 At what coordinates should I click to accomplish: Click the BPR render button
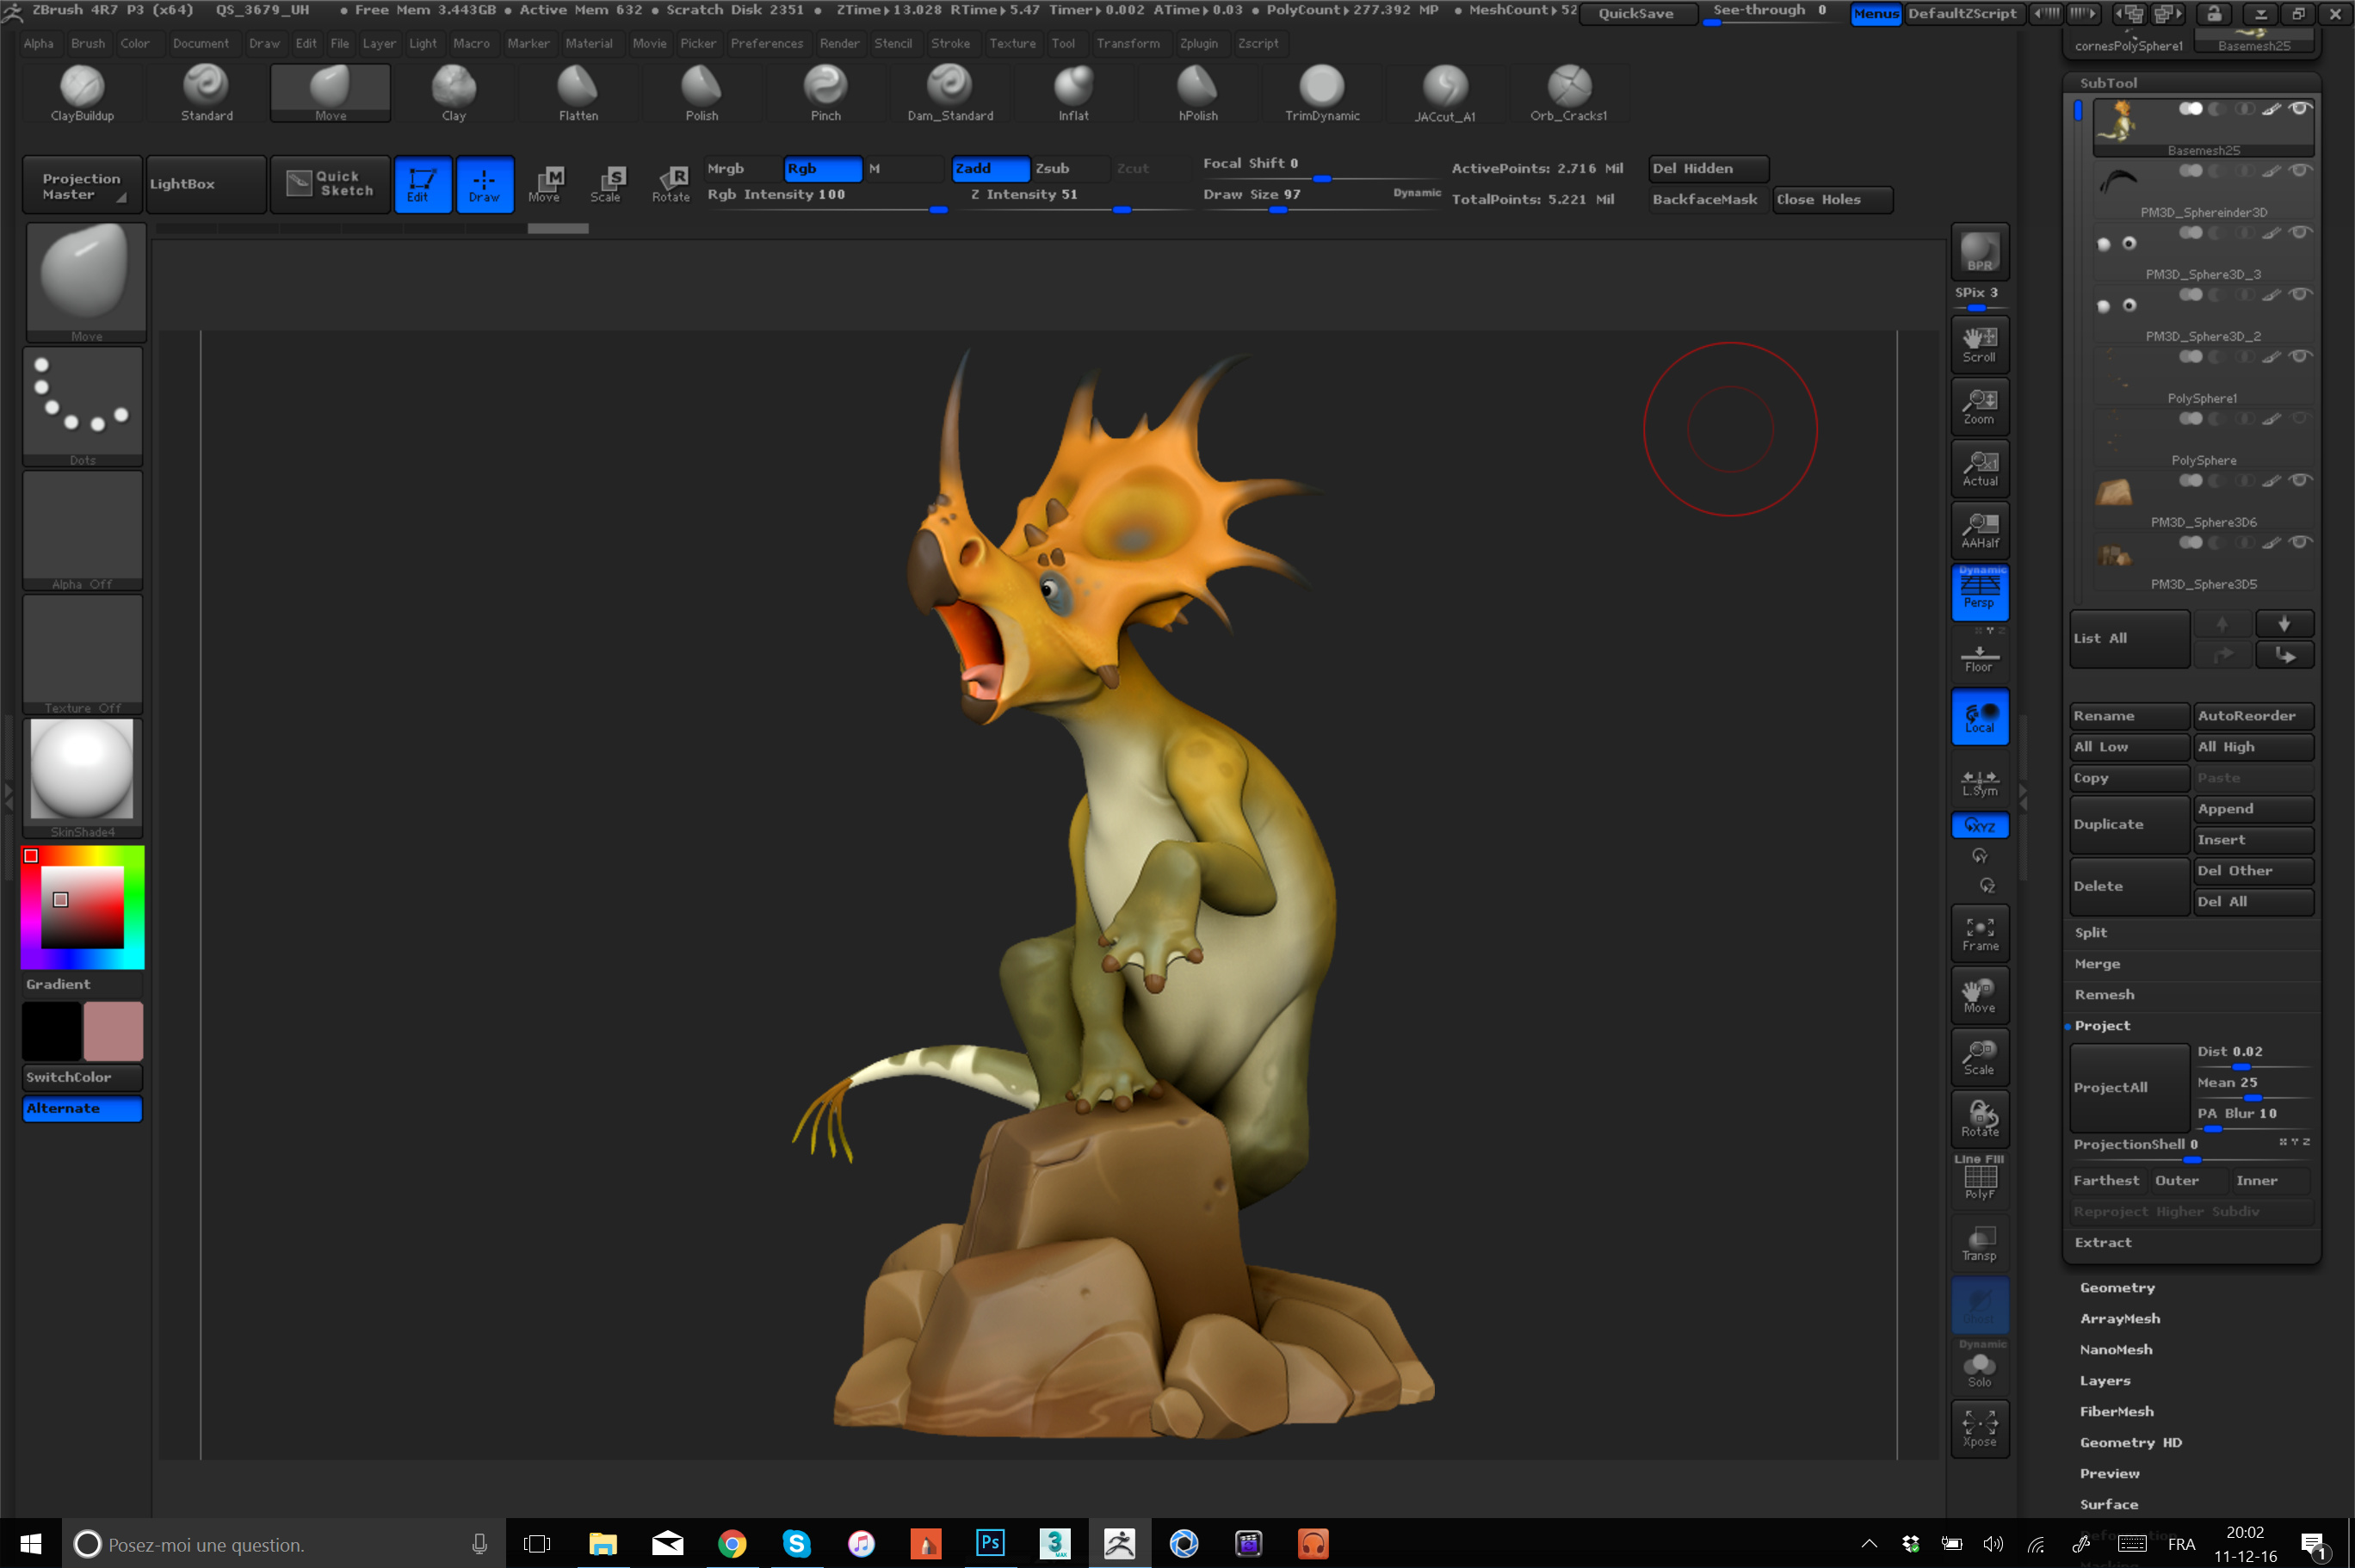tap(1980, 251)
